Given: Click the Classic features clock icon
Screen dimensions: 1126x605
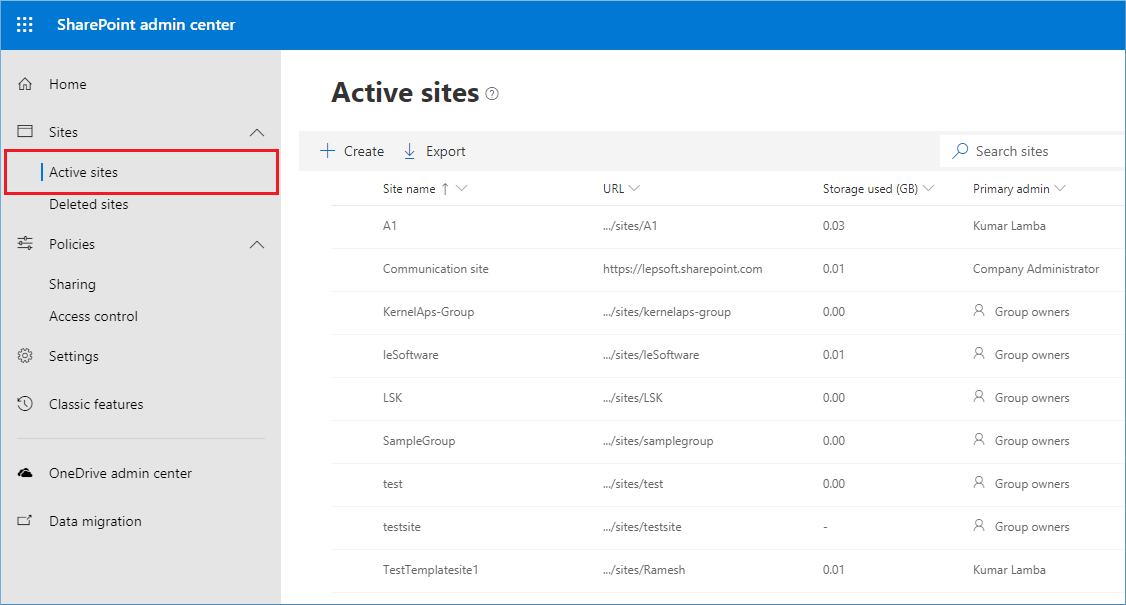Looking at the screenshot, I should click(x=25, y=404).
